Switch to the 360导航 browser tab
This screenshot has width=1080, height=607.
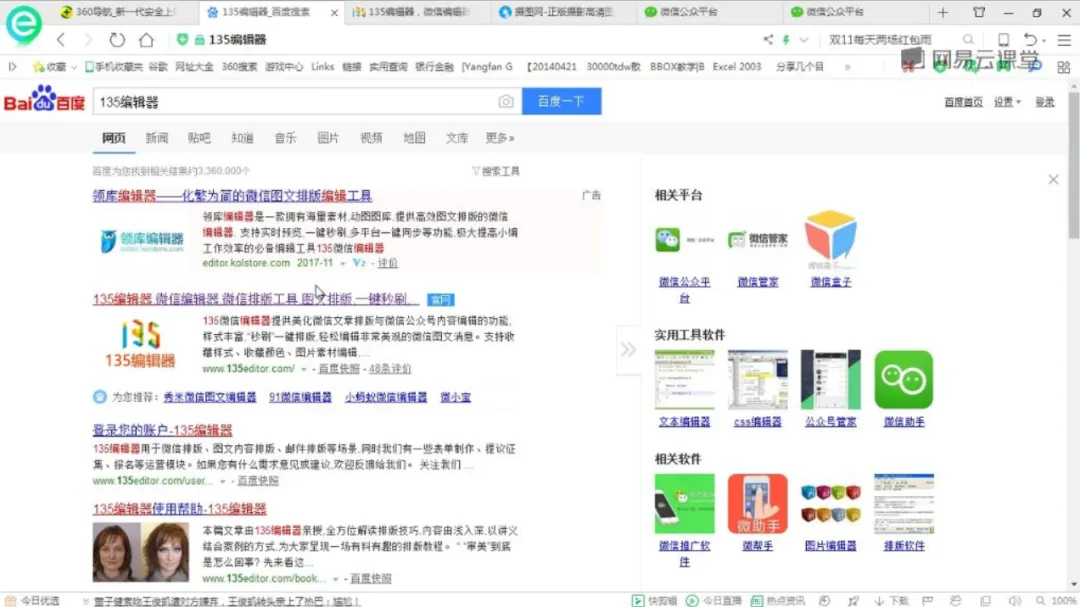coord(124,12)
